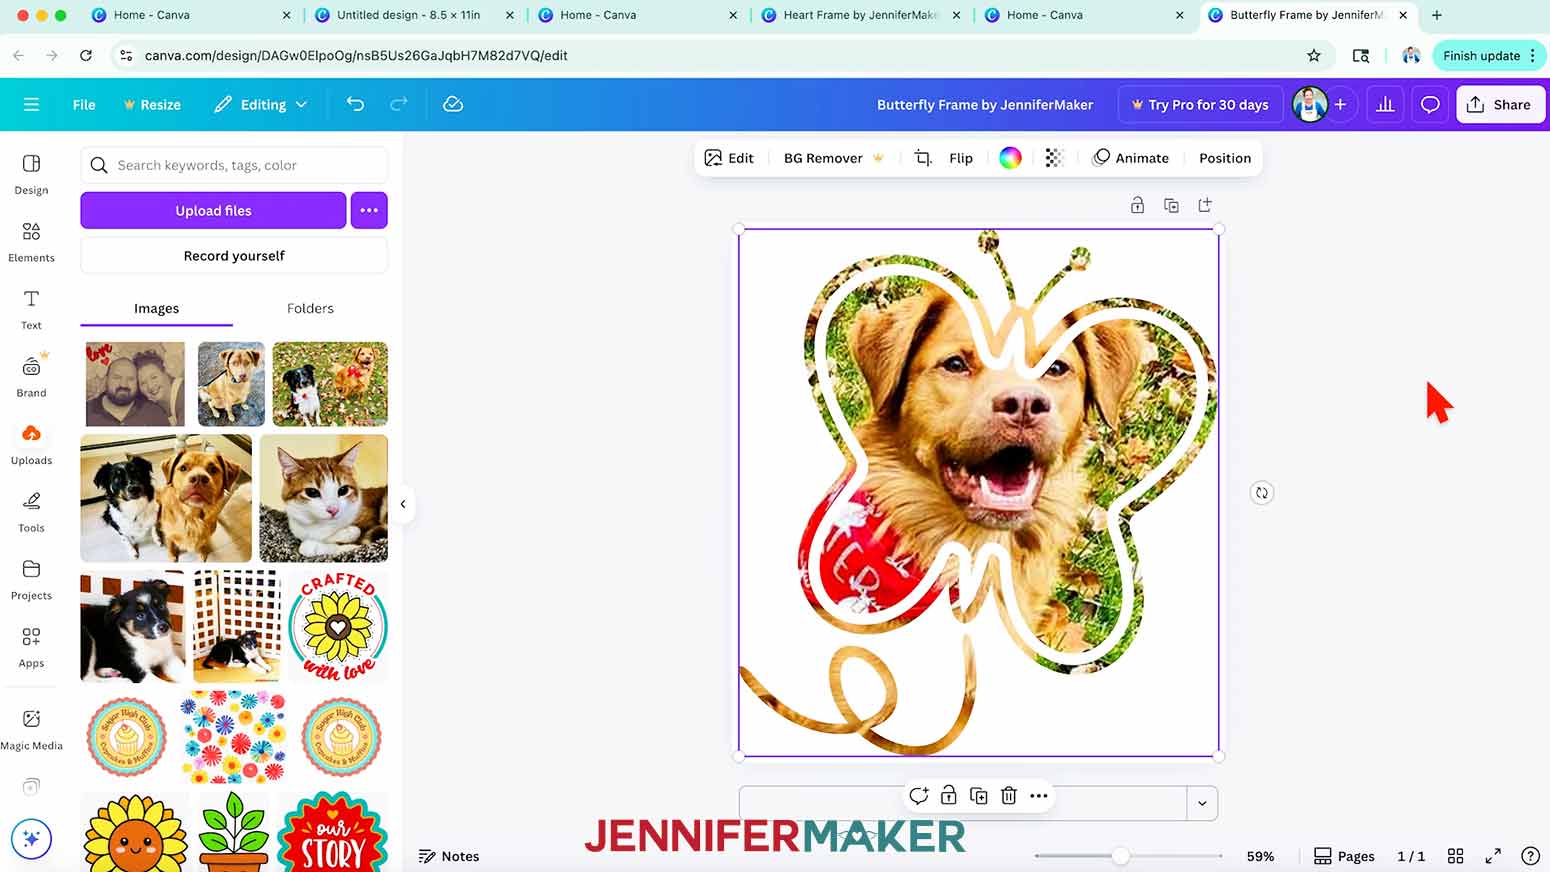Bookmark this page with the star icon
Screen dimensions: 1550x872
1314,56
